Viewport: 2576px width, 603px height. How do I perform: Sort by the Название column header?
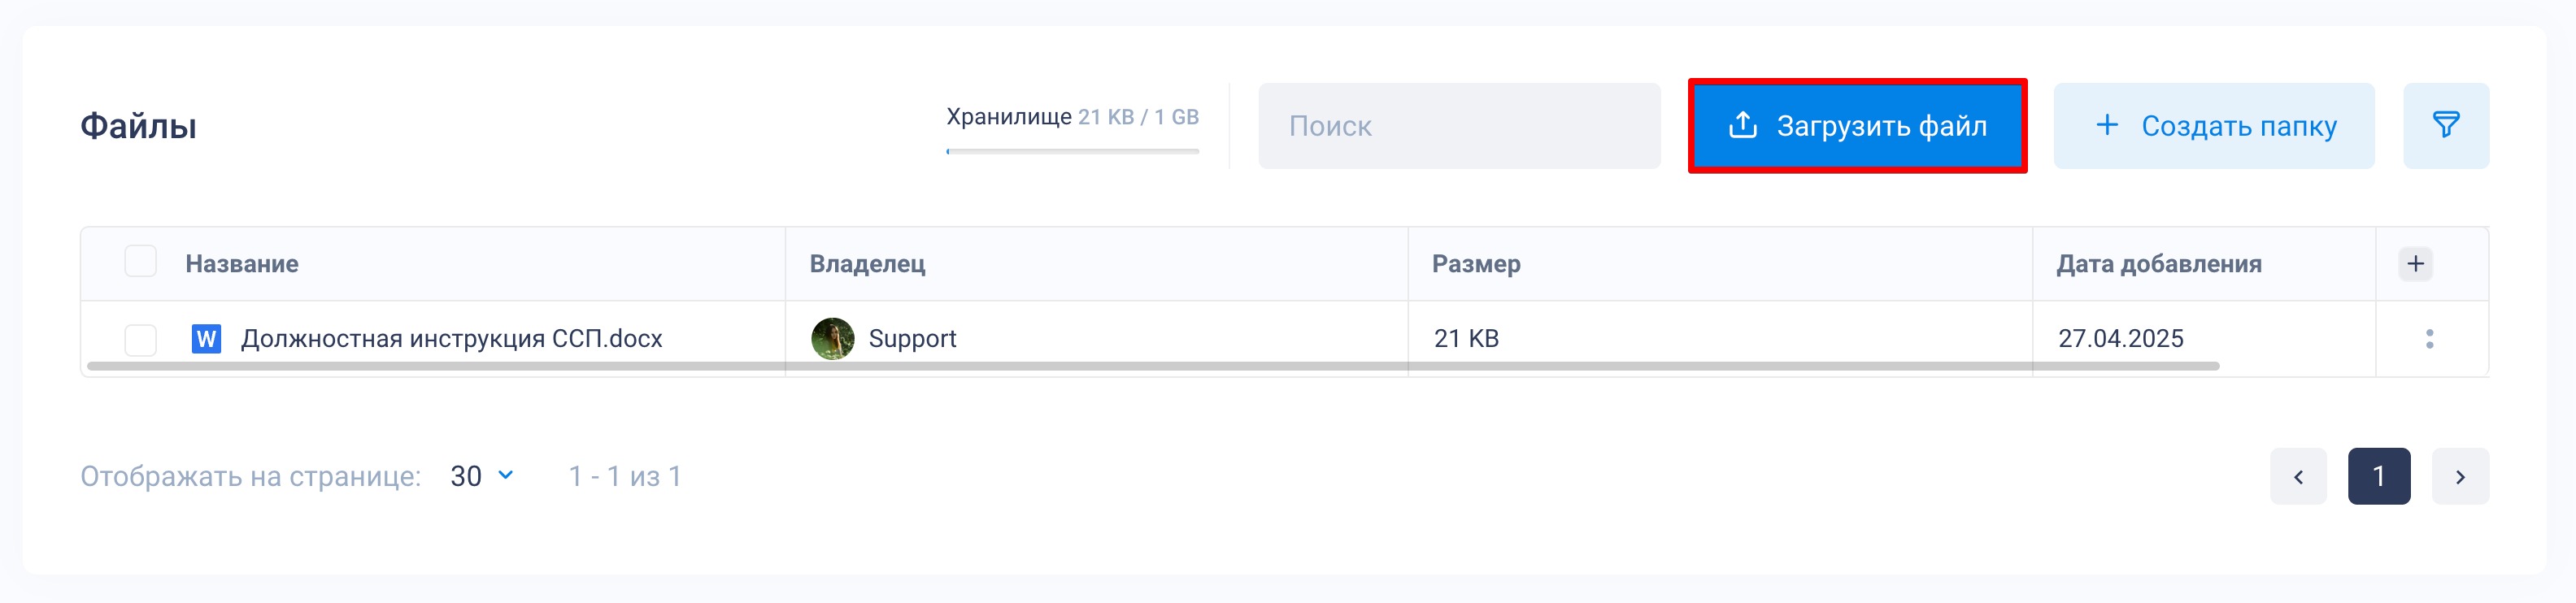coord(242,264)
